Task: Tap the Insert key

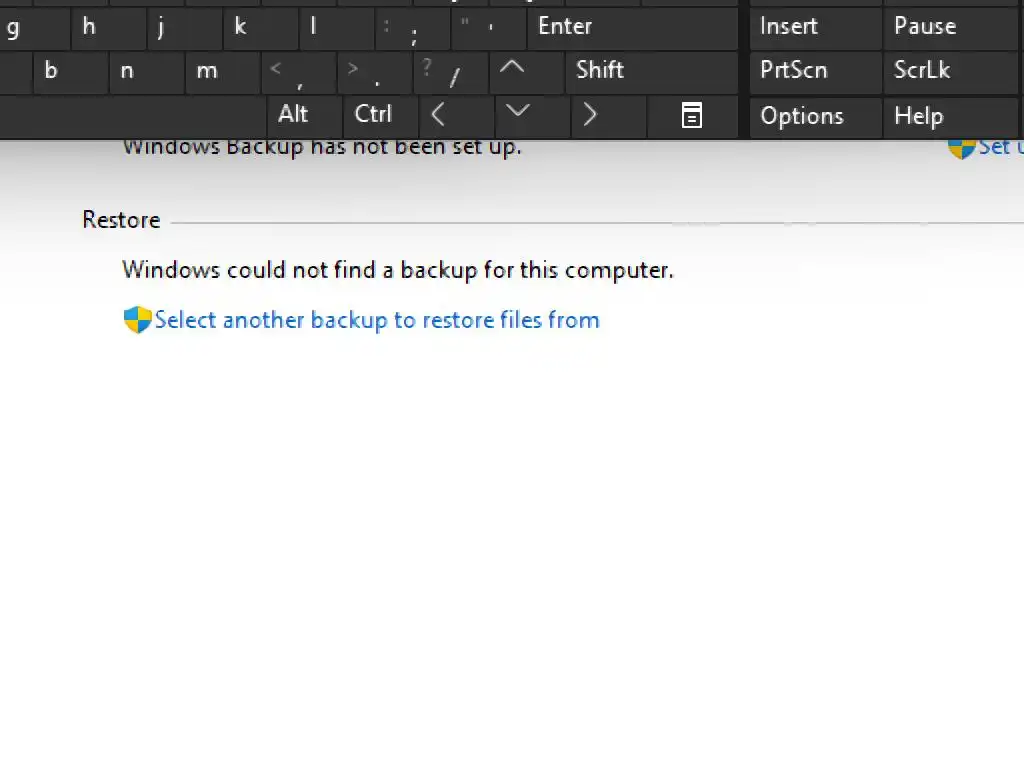Action: pos(816,28)
